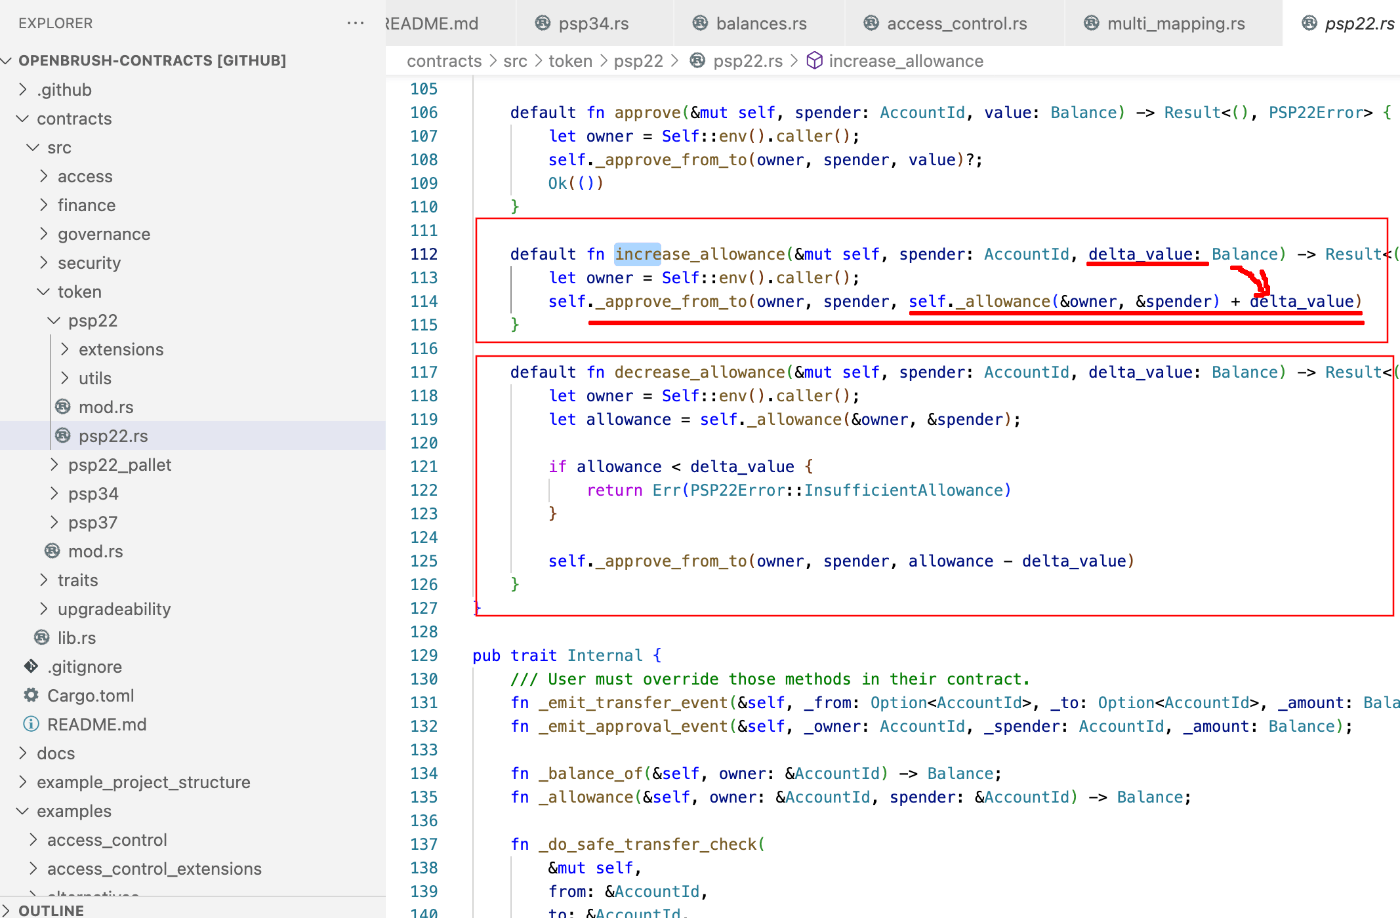
Task: Switch to the balances.rs tab
Action: coord(759,23)
